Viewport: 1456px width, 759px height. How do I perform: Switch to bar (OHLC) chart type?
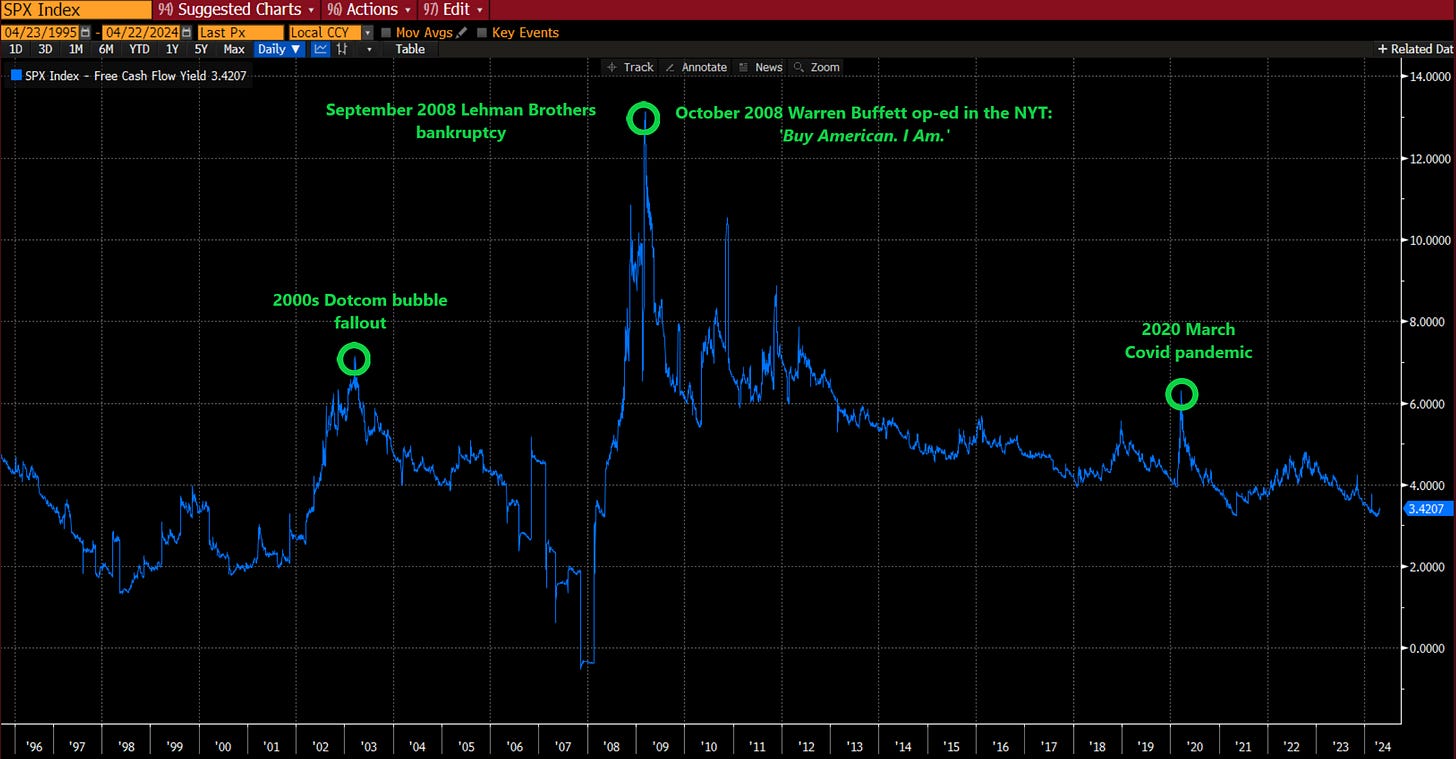point(342,49)
